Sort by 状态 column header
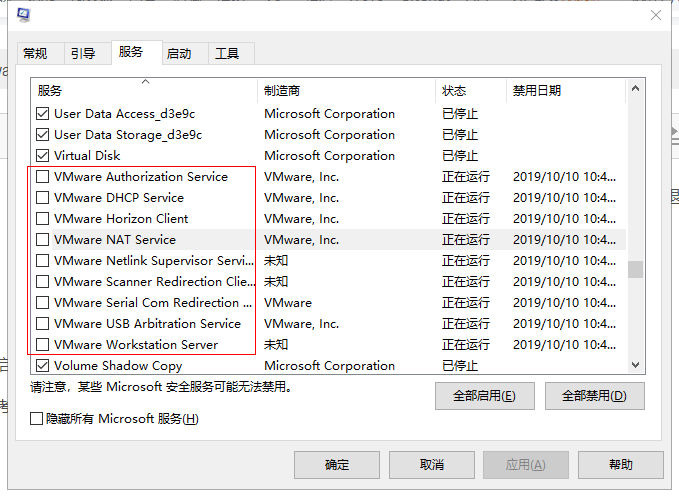 pyautogui.click(x=471, y=90)
